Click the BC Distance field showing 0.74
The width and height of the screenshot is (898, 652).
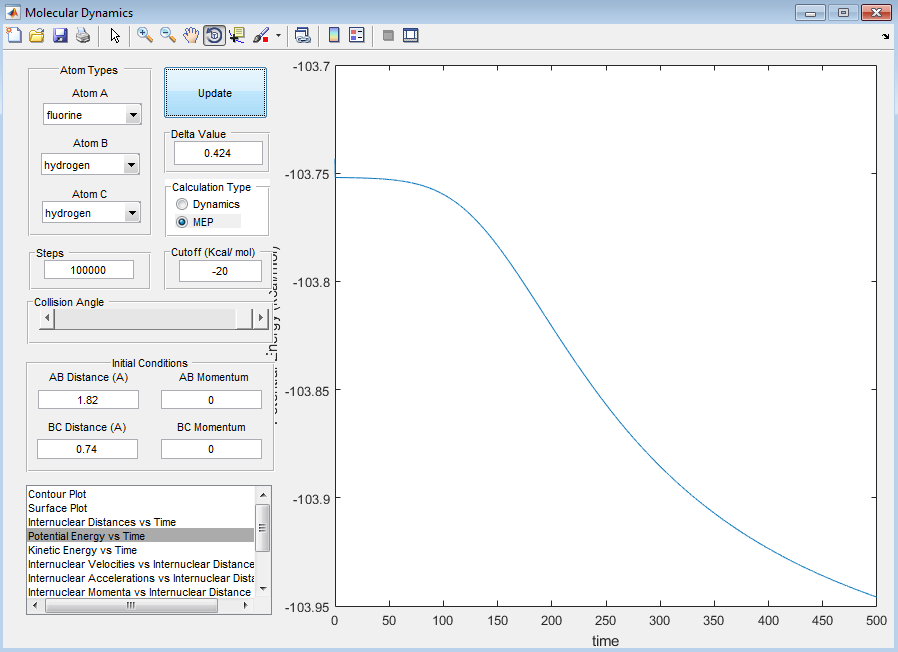87,449
